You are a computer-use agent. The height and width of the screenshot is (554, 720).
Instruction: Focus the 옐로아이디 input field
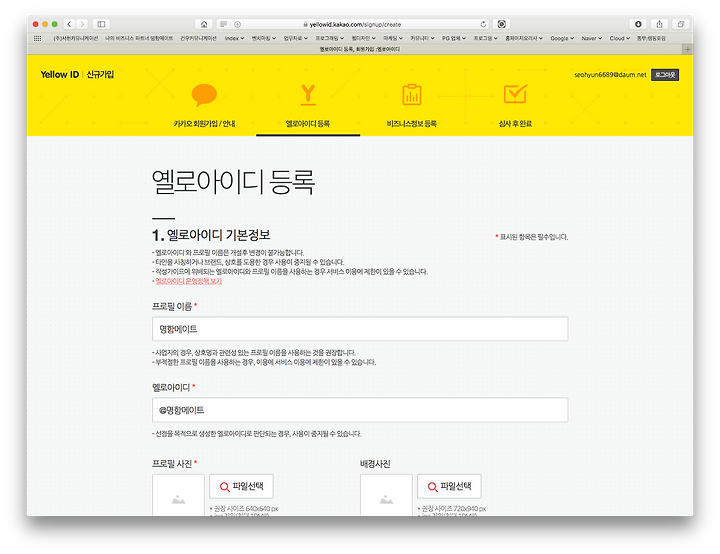360,410
